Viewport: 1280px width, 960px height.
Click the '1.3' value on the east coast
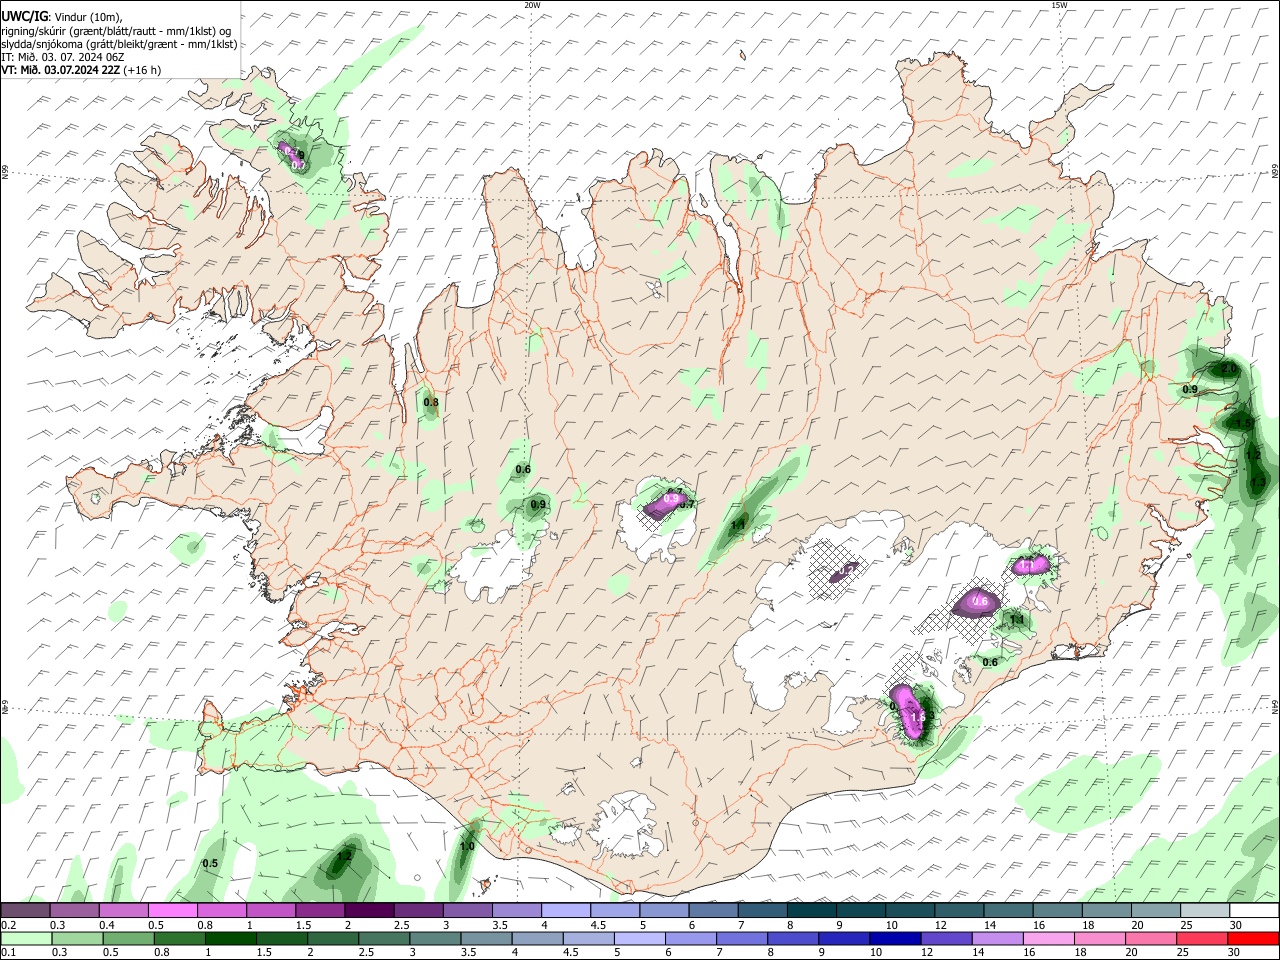click(1257, 482)
